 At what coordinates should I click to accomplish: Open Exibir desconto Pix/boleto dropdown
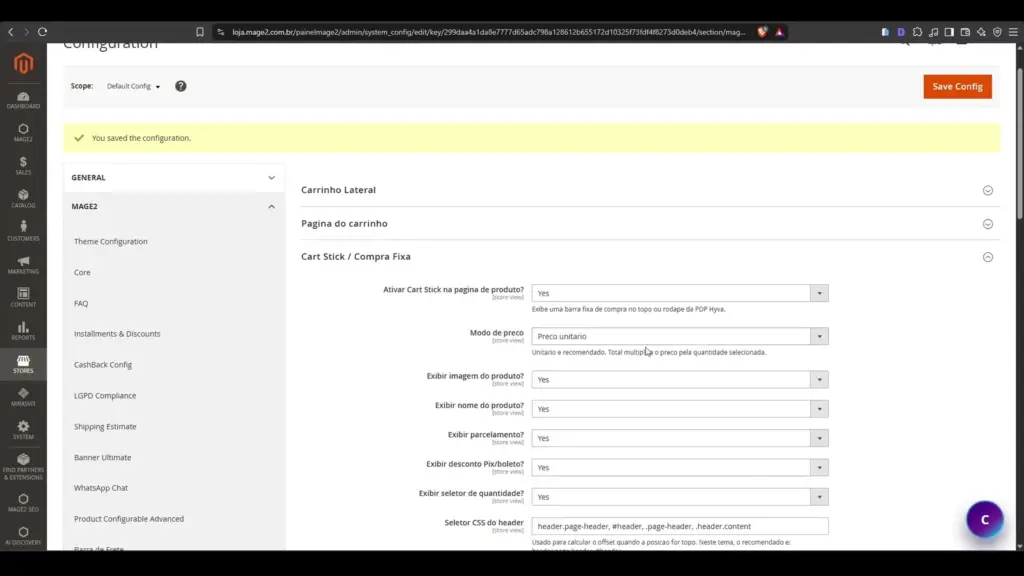tap(680, 468)
